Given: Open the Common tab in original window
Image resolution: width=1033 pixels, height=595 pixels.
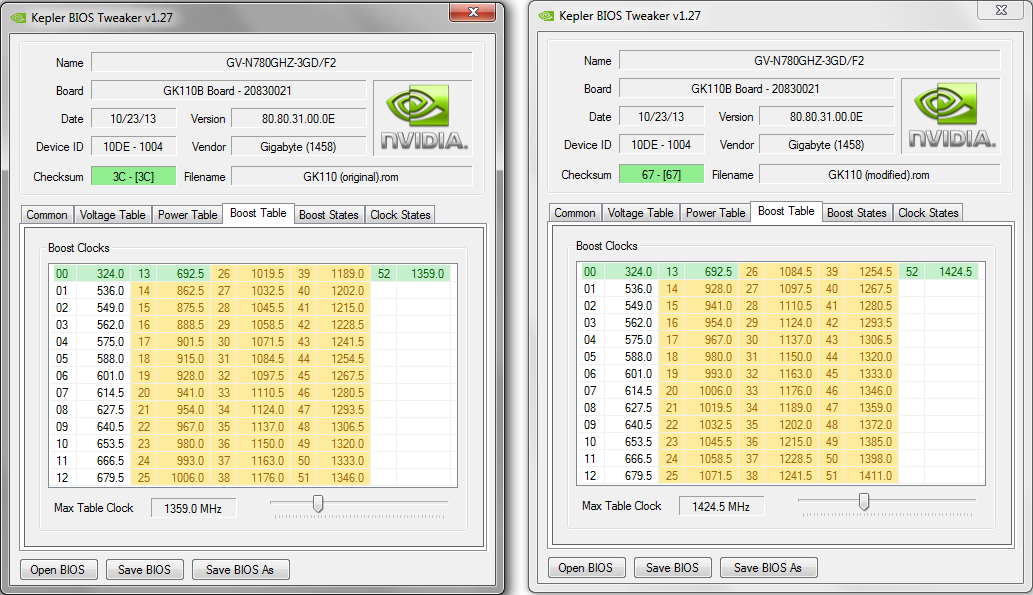Looking at the screenshot, I should [47, 215].
